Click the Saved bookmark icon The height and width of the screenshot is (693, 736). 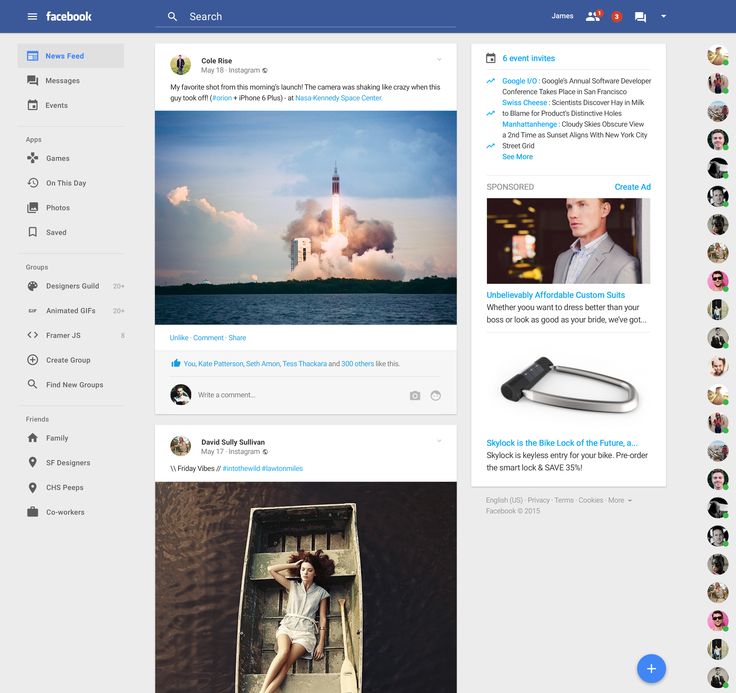[x=32, y=232]
